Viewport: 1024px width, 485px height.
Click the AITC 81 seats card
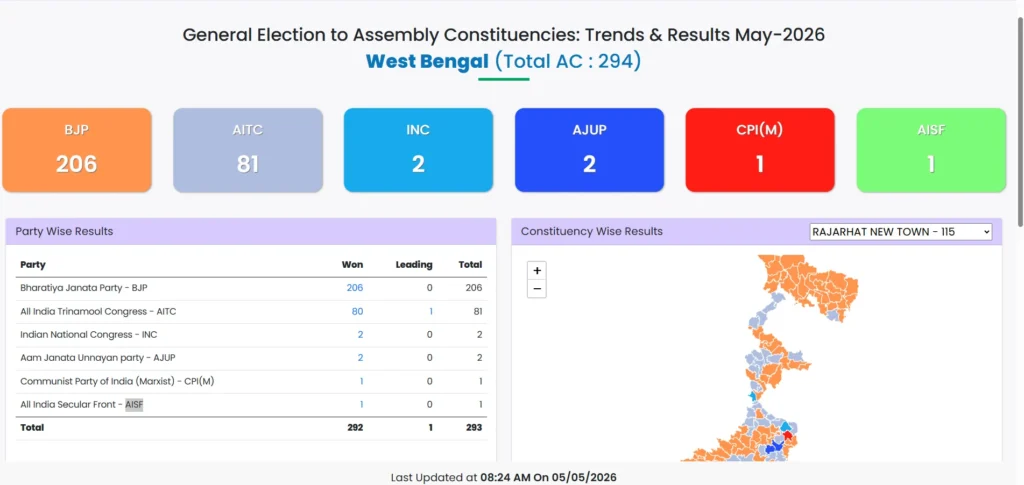coord(248,150)
